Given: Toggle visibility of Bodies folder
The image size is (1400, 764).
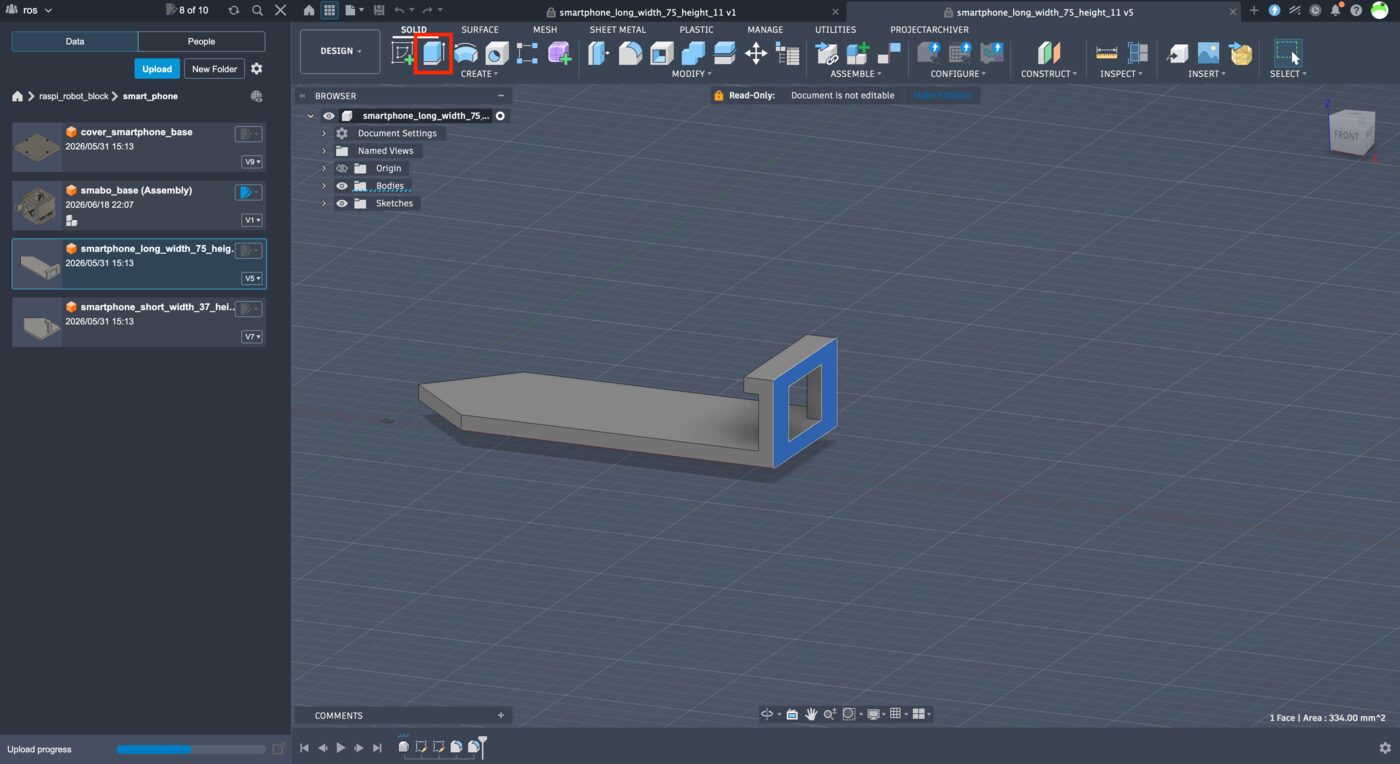Looking at the screenshot, I should coord(342,186).
